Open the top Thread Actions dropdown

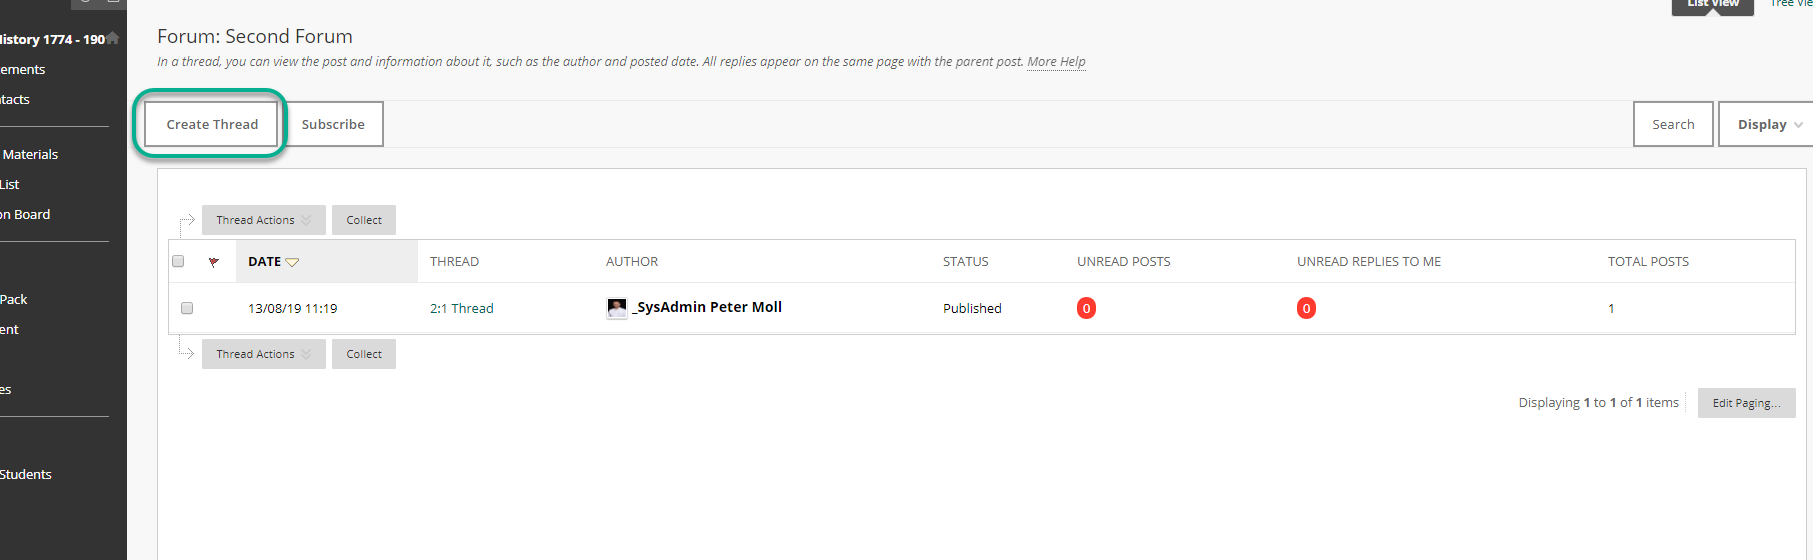(264, 220)
